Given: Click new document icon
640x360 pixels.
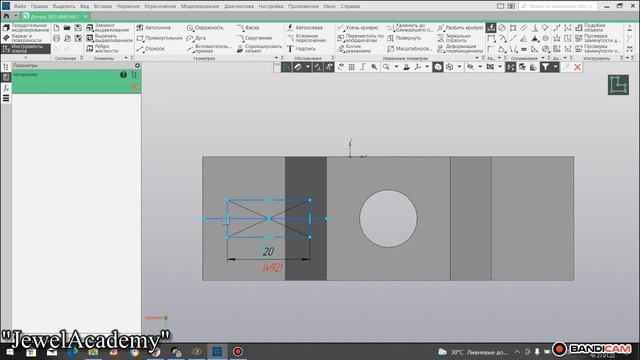Looking at the screenshot, I should click(56, 28).
